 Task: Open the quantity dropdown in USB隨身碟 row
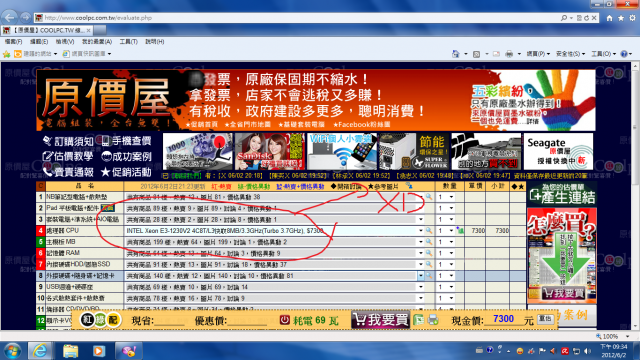click(451, 287)
